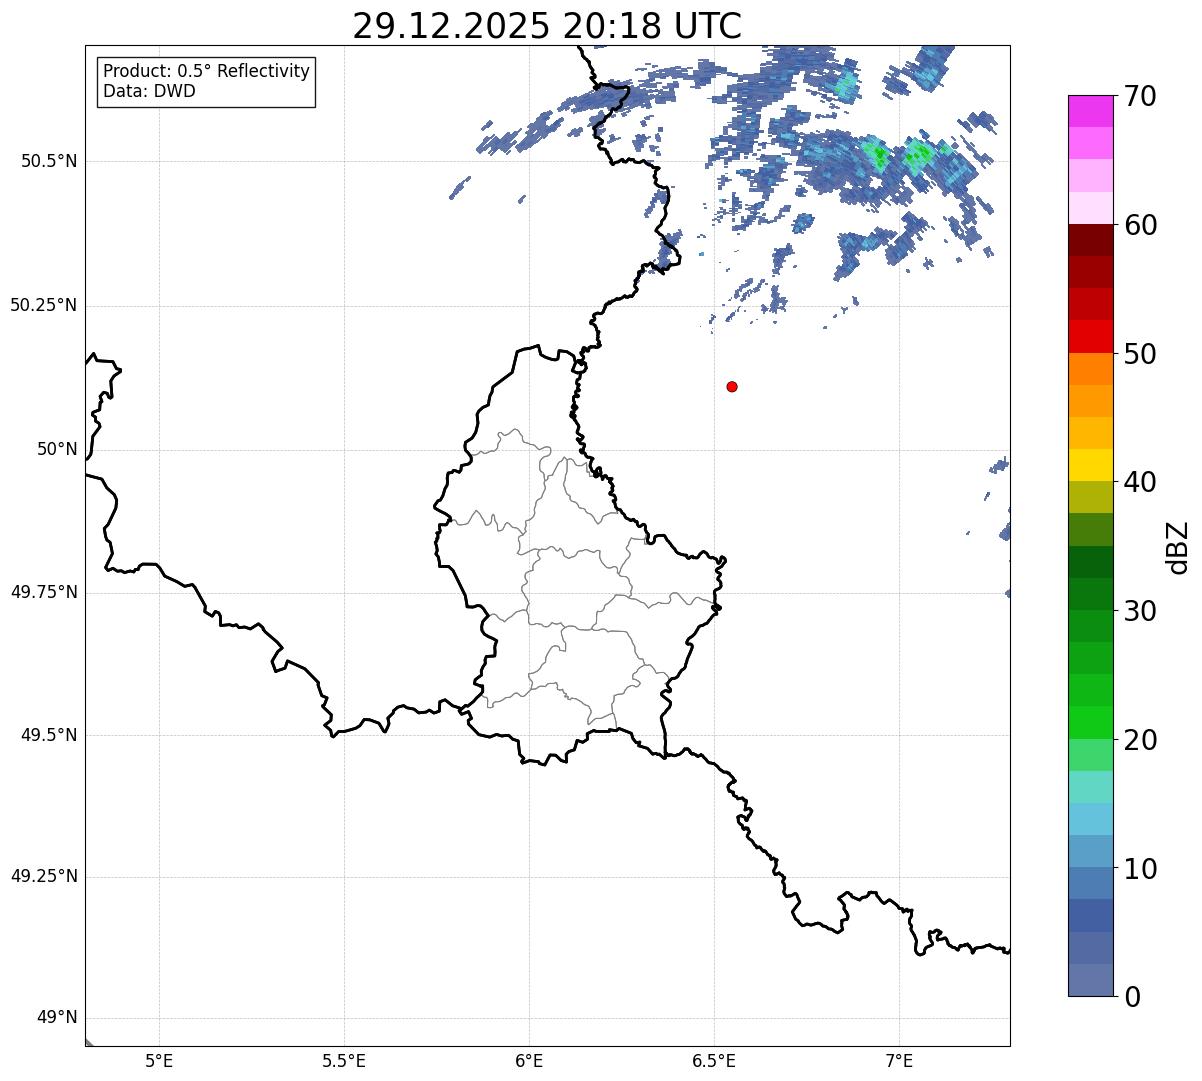Click the 7°E longitude label
The height and width of the screenshot is (1081, 1202).
tap(899, 1060)
